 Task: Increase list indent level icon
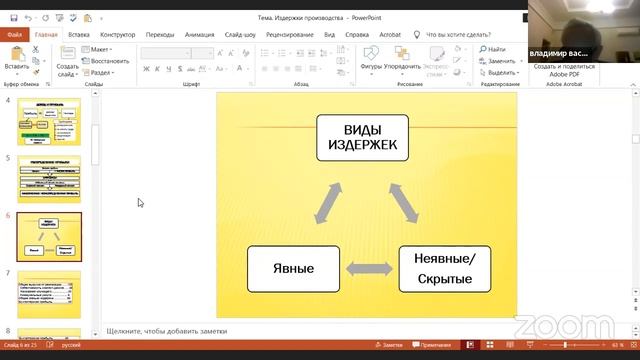pyautogui.click(x=312, y=53)
